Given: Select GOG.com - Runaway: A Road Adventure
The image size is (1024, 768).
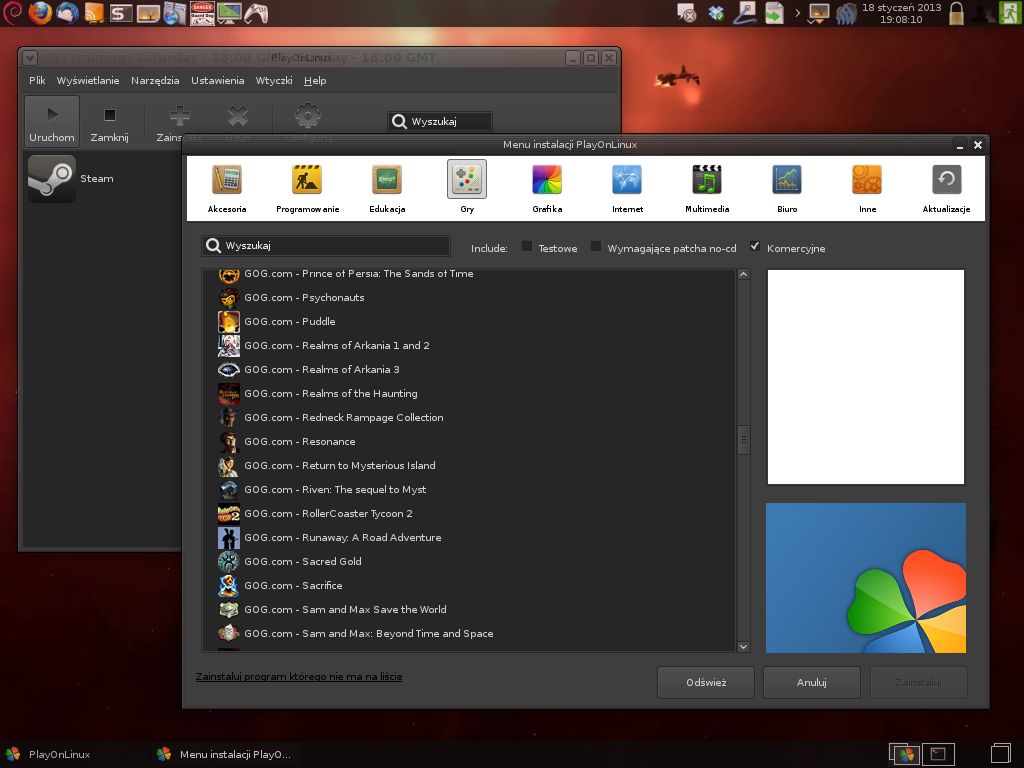Looking at the screenshot, I should pyautogui.click(x=343, y=538).
